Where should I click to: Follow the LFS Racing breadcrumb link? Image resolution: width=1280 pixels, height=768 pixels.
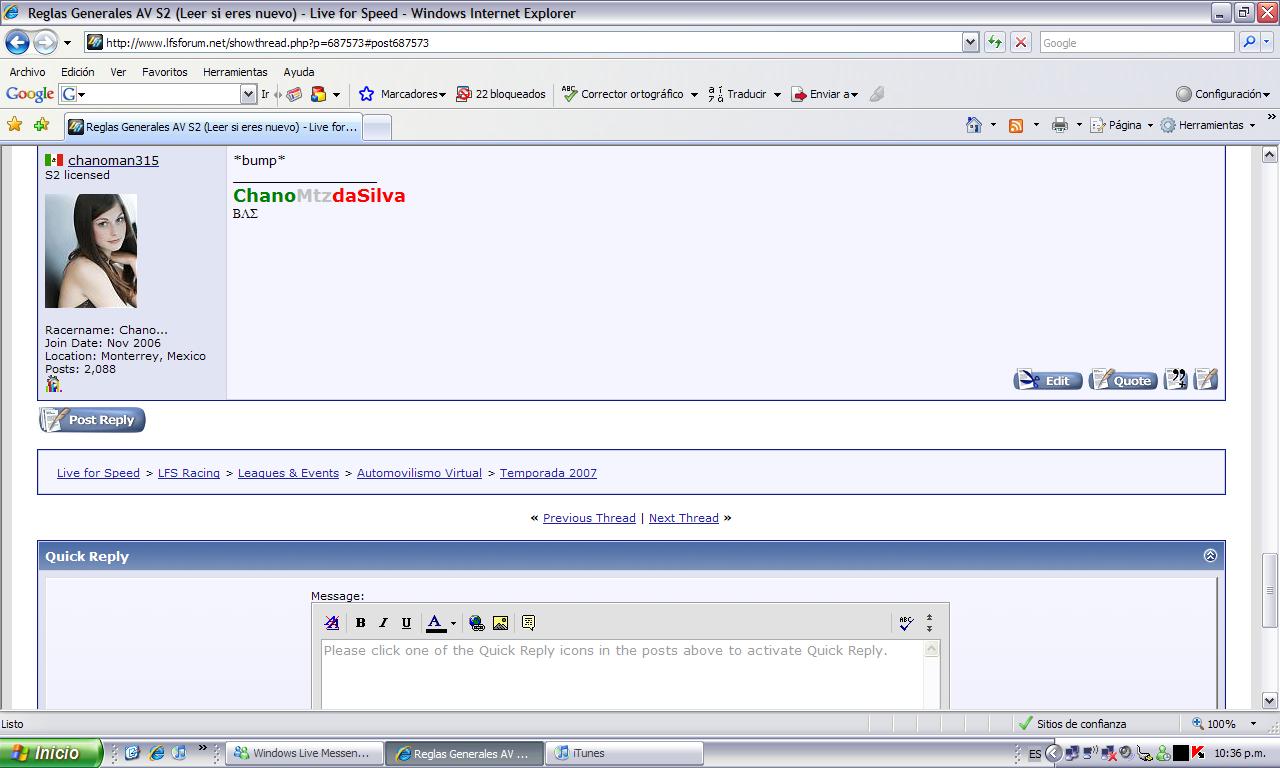tap(189, 473)
